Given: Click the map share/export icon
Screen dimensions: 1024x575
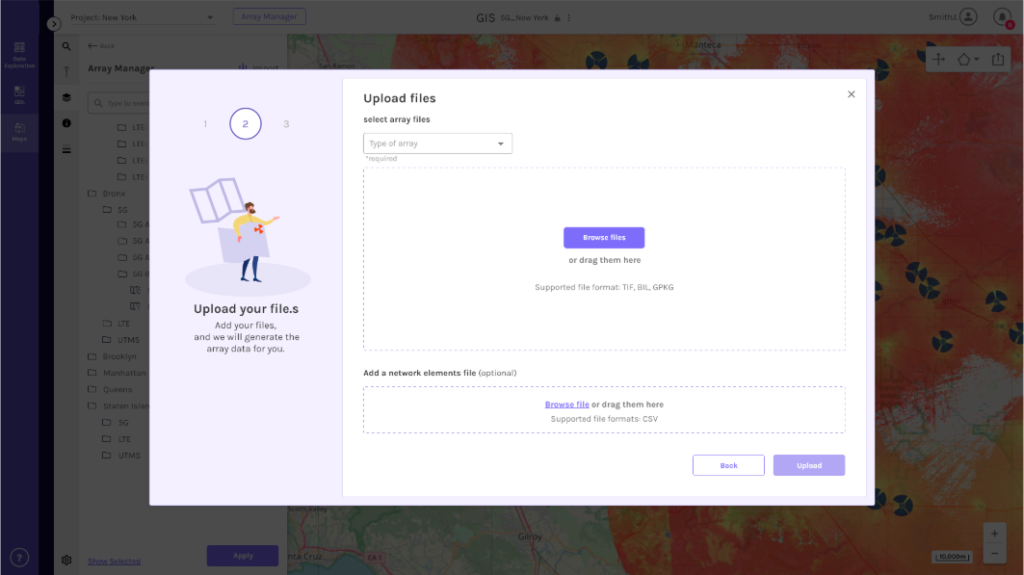Looking at the screenshot, I should (998, 59).
